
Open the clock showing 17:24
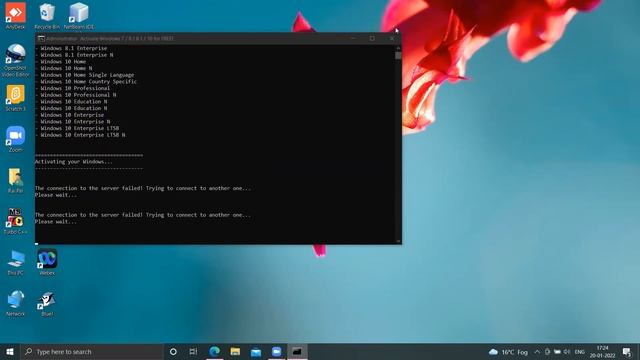[602, 352]
